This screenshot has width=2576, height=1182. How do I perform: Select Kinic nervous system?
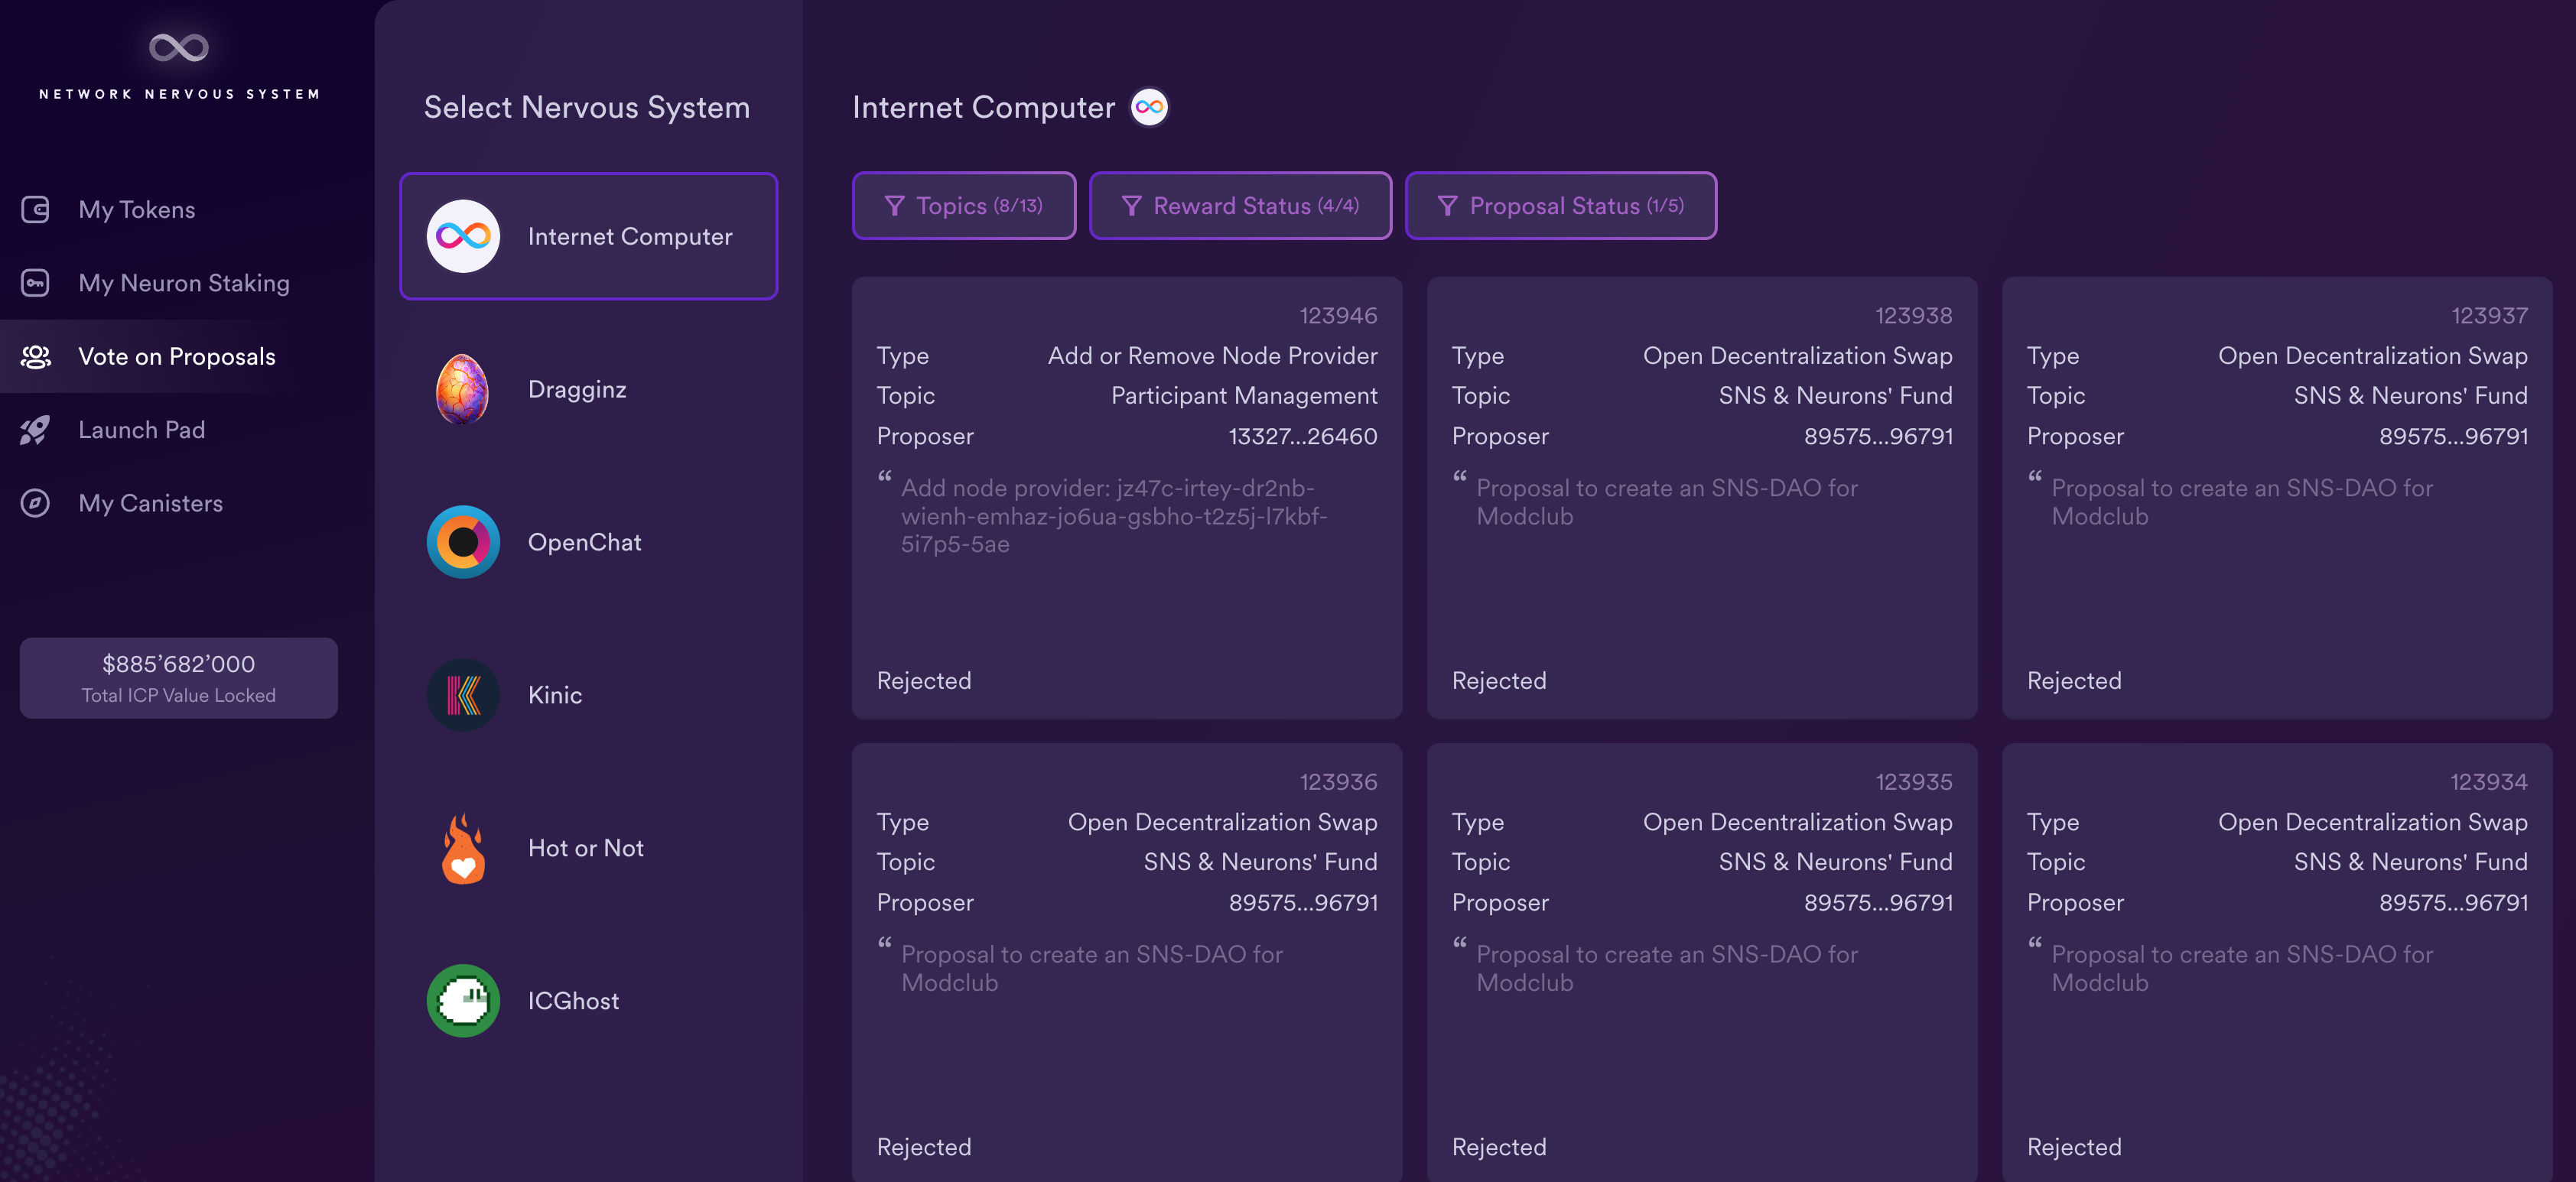[x=588, y=695]
